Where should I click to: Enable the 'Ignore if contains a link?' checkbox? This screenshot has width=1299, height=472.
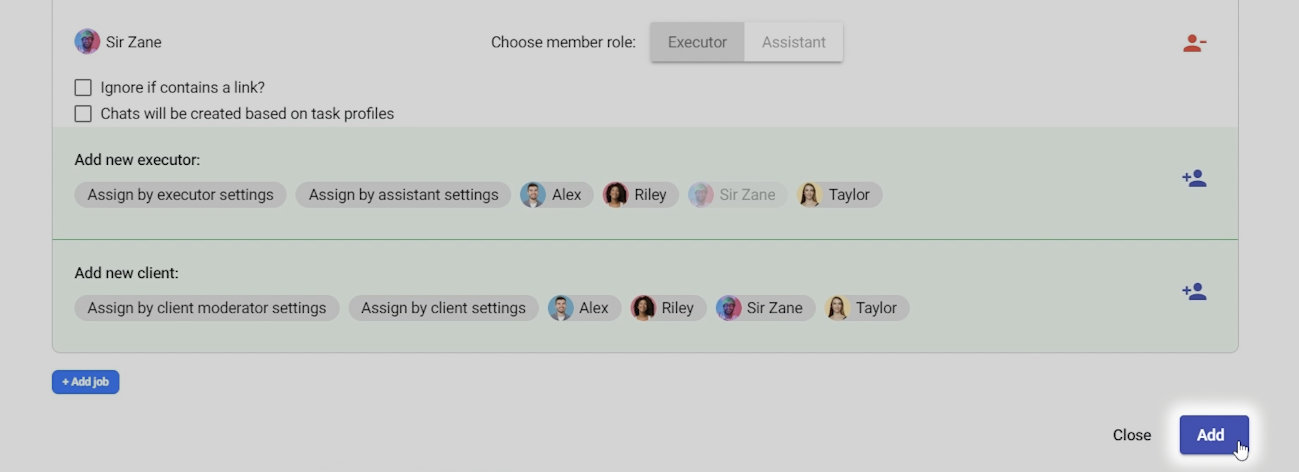pos(83,88)
